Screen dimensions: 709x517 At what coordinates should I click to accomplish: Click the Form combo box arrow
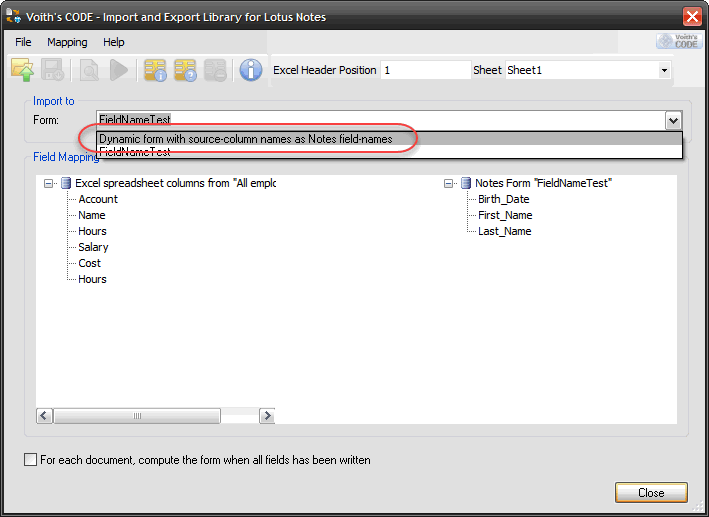tap(673, 120)
